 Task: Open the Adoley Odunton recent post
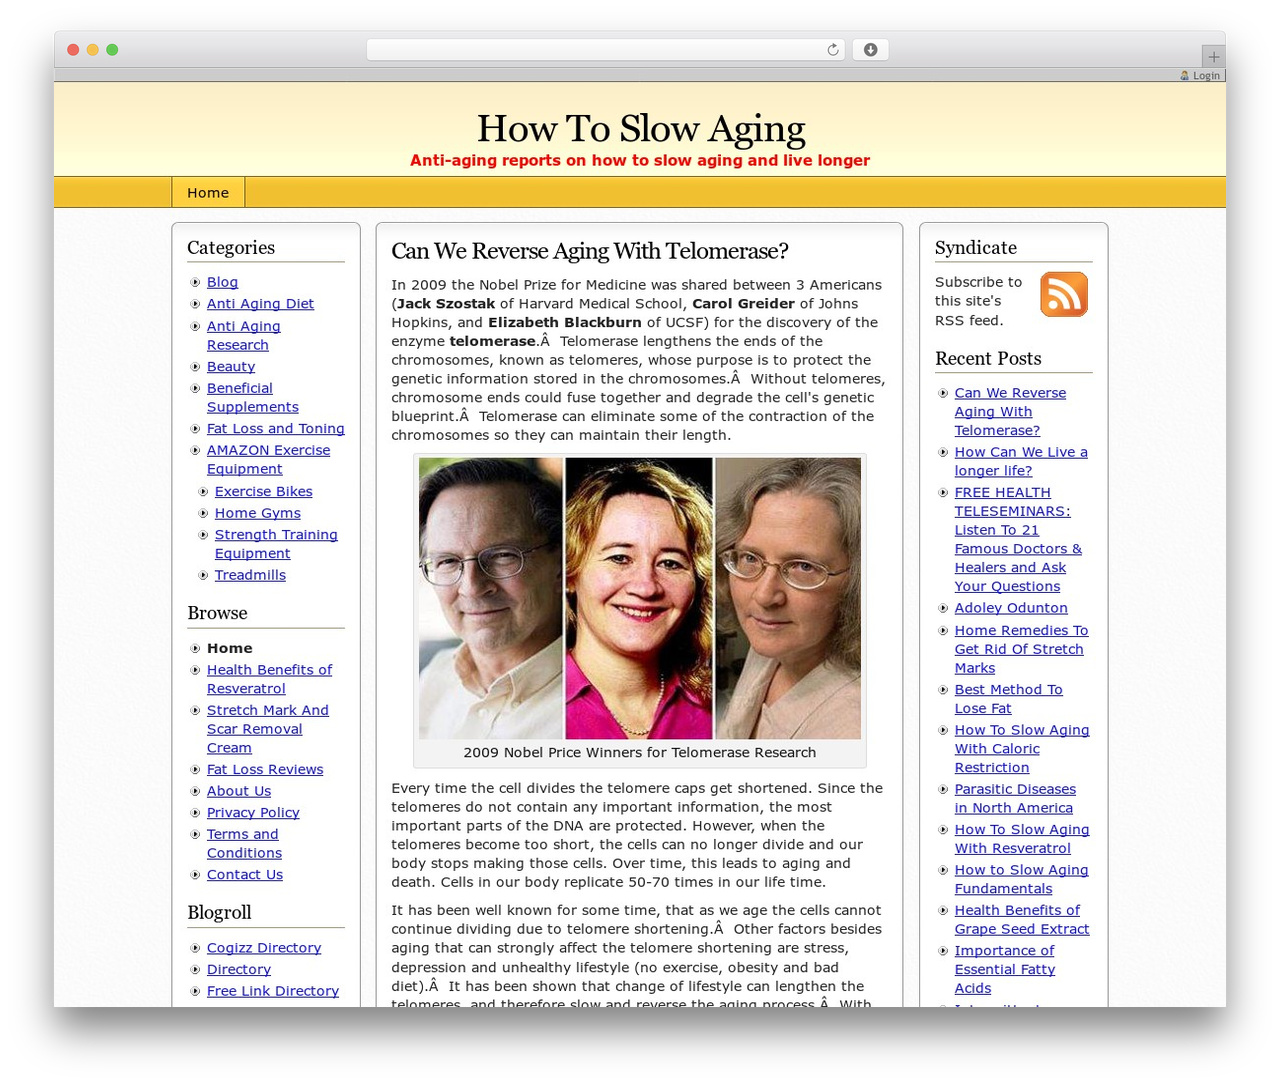point(1011,608)
